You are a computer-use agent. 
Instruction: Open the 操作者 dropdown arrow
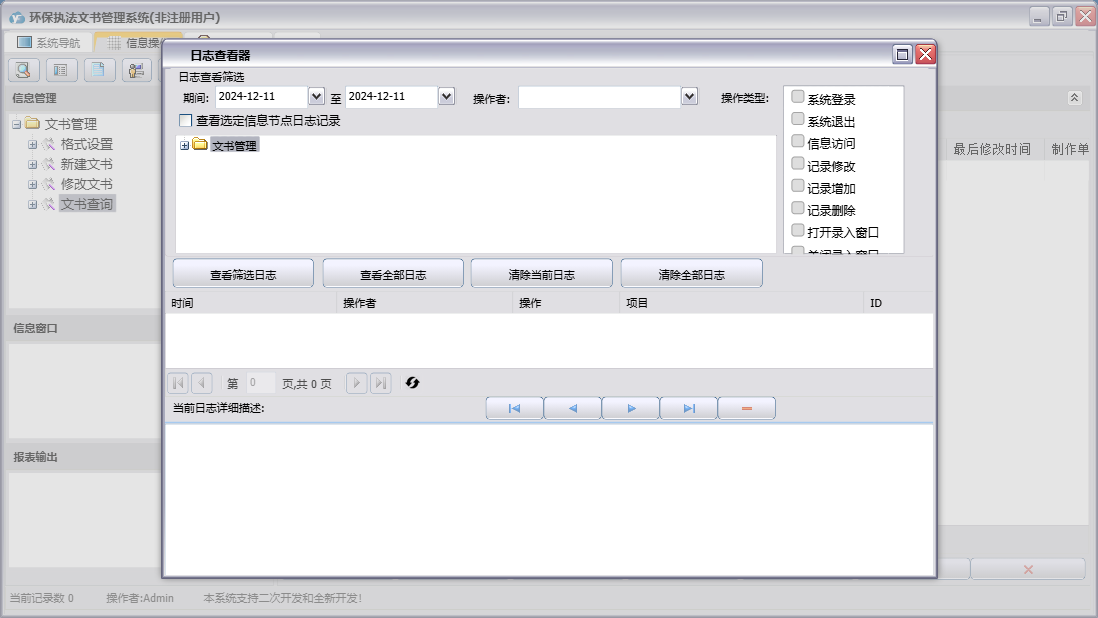(690, 97)
